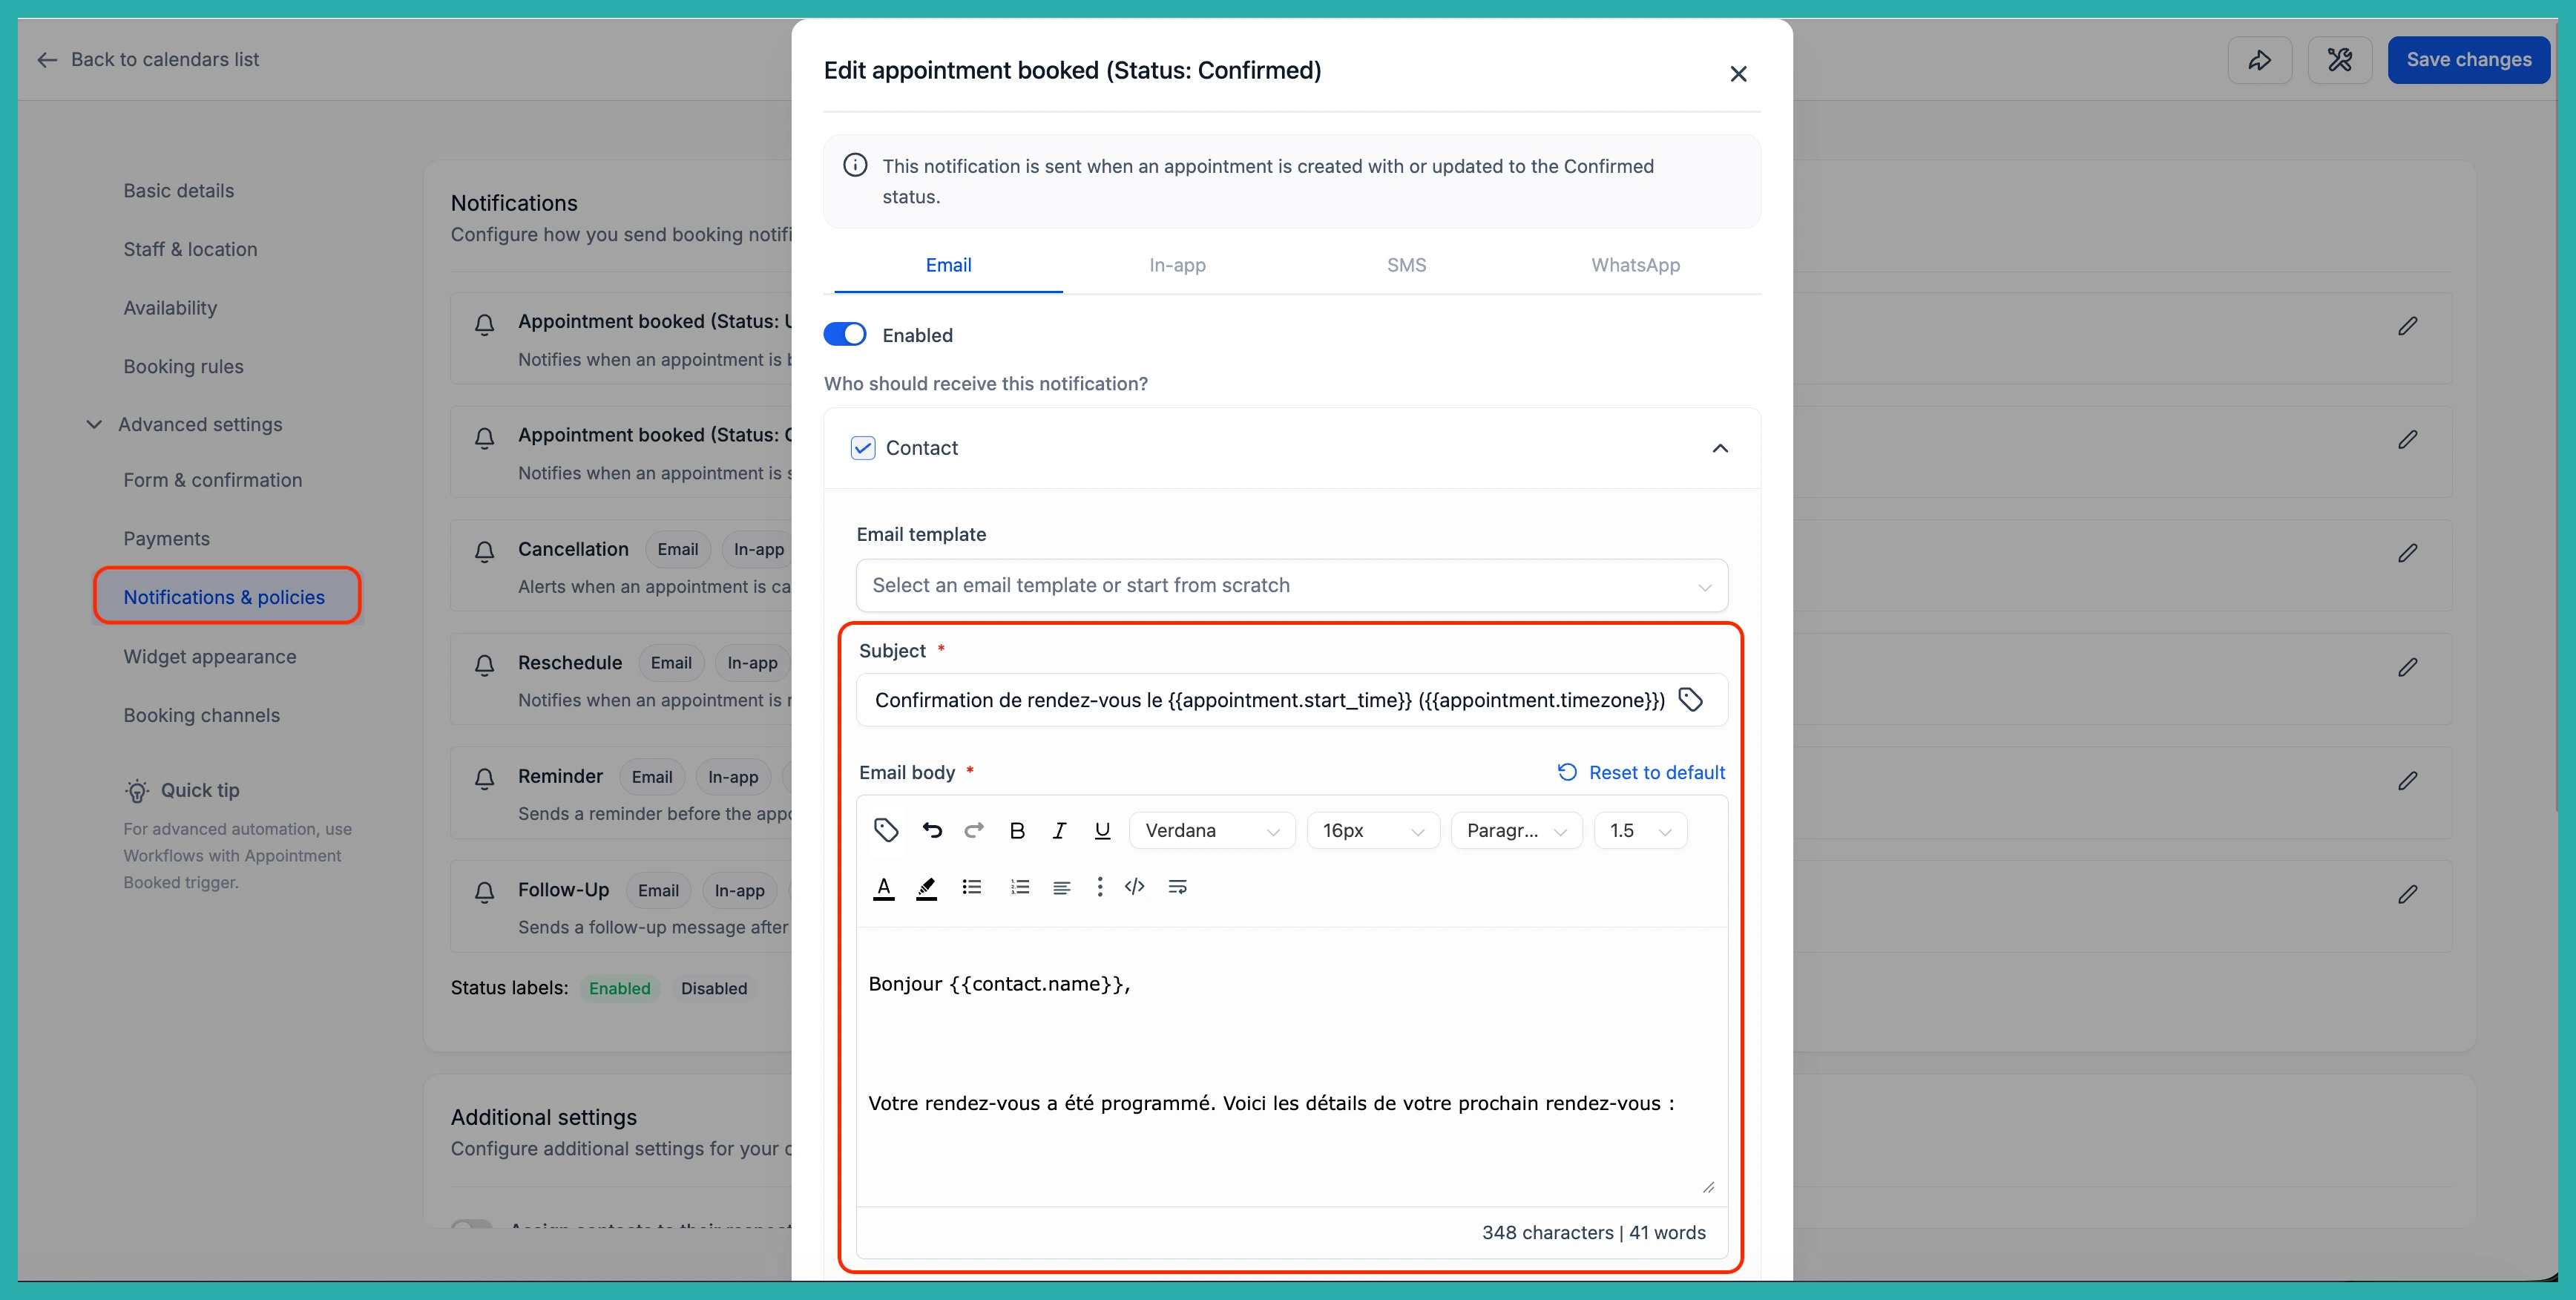2576x1300 pixels.
Task: Switch to source code view
Action: (x=1135, y=887)
